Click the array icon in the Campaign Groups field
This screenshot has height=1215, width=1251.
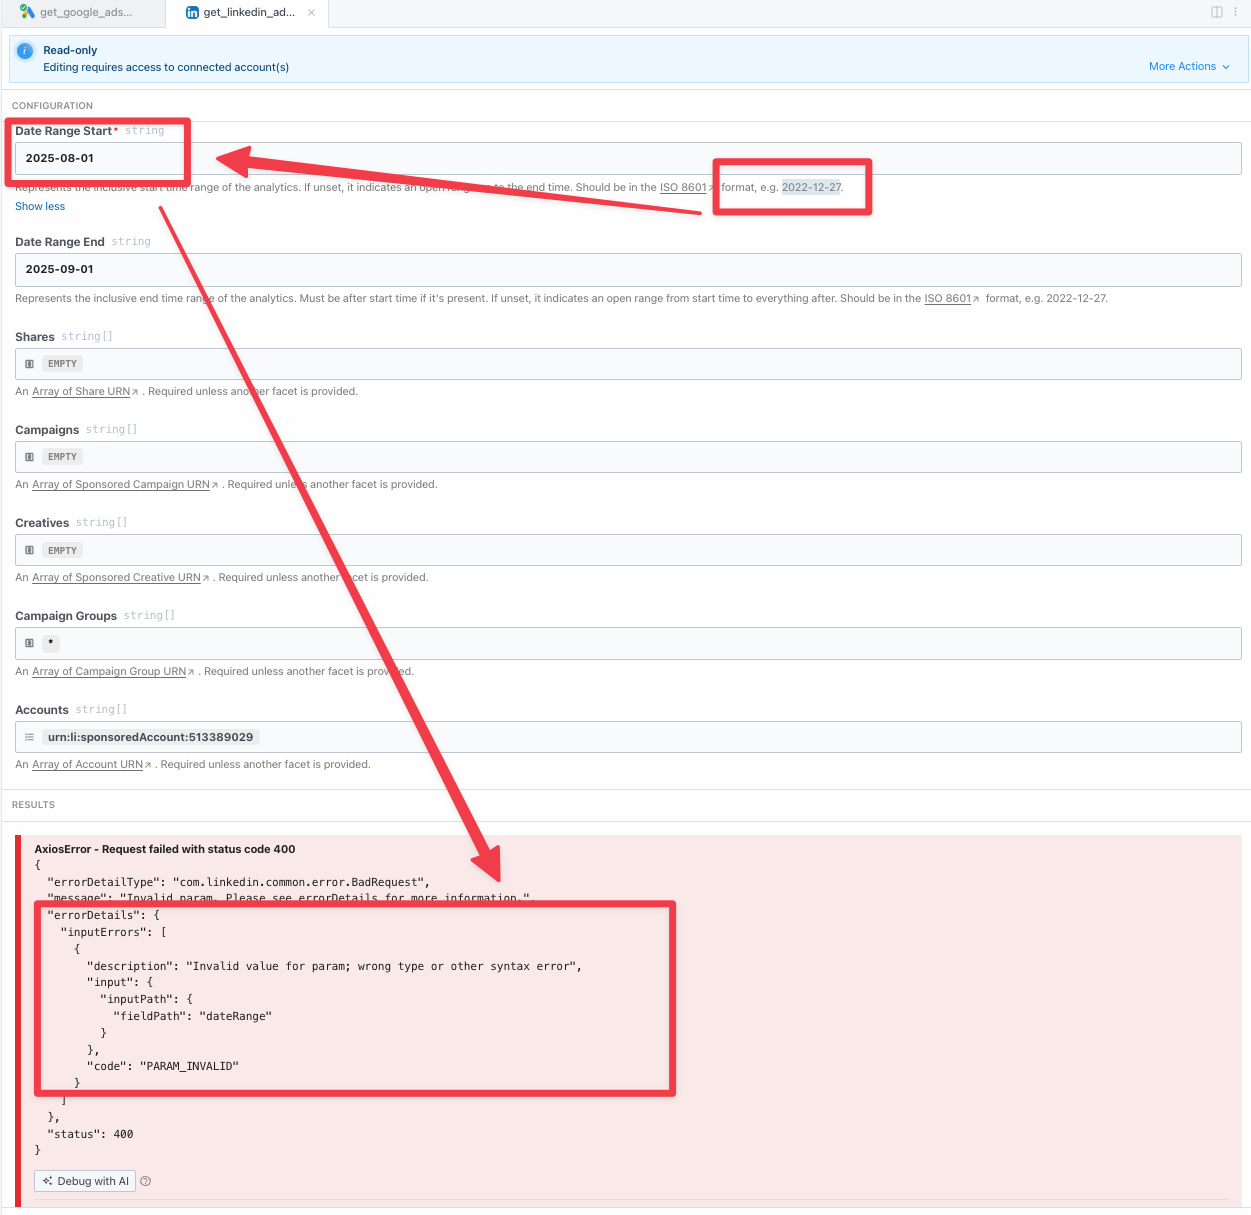[x=30, y=644]
